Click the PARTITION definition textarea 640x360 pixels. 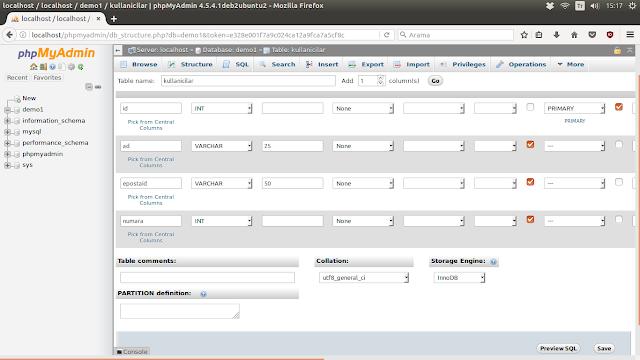click(x=180, y=311)
